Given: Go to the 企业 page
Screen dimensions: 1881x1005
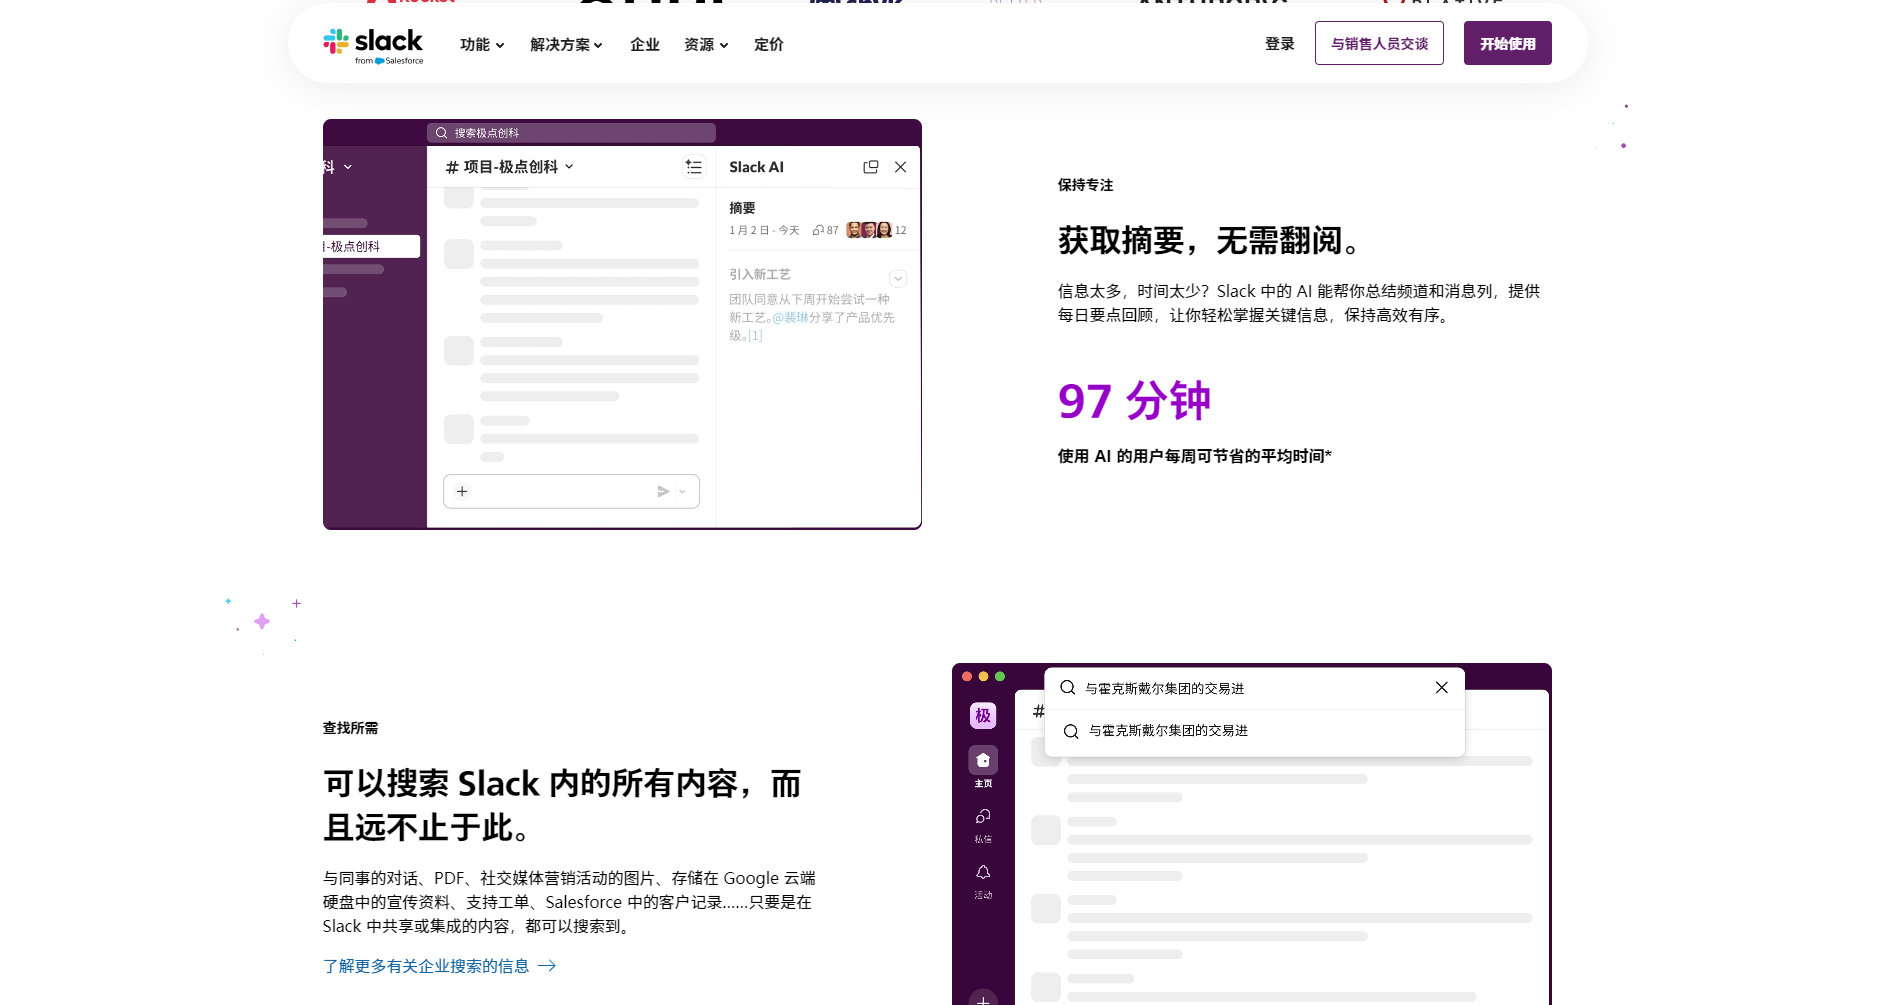Looking at the screenshot, I should [x=645, y=45].
